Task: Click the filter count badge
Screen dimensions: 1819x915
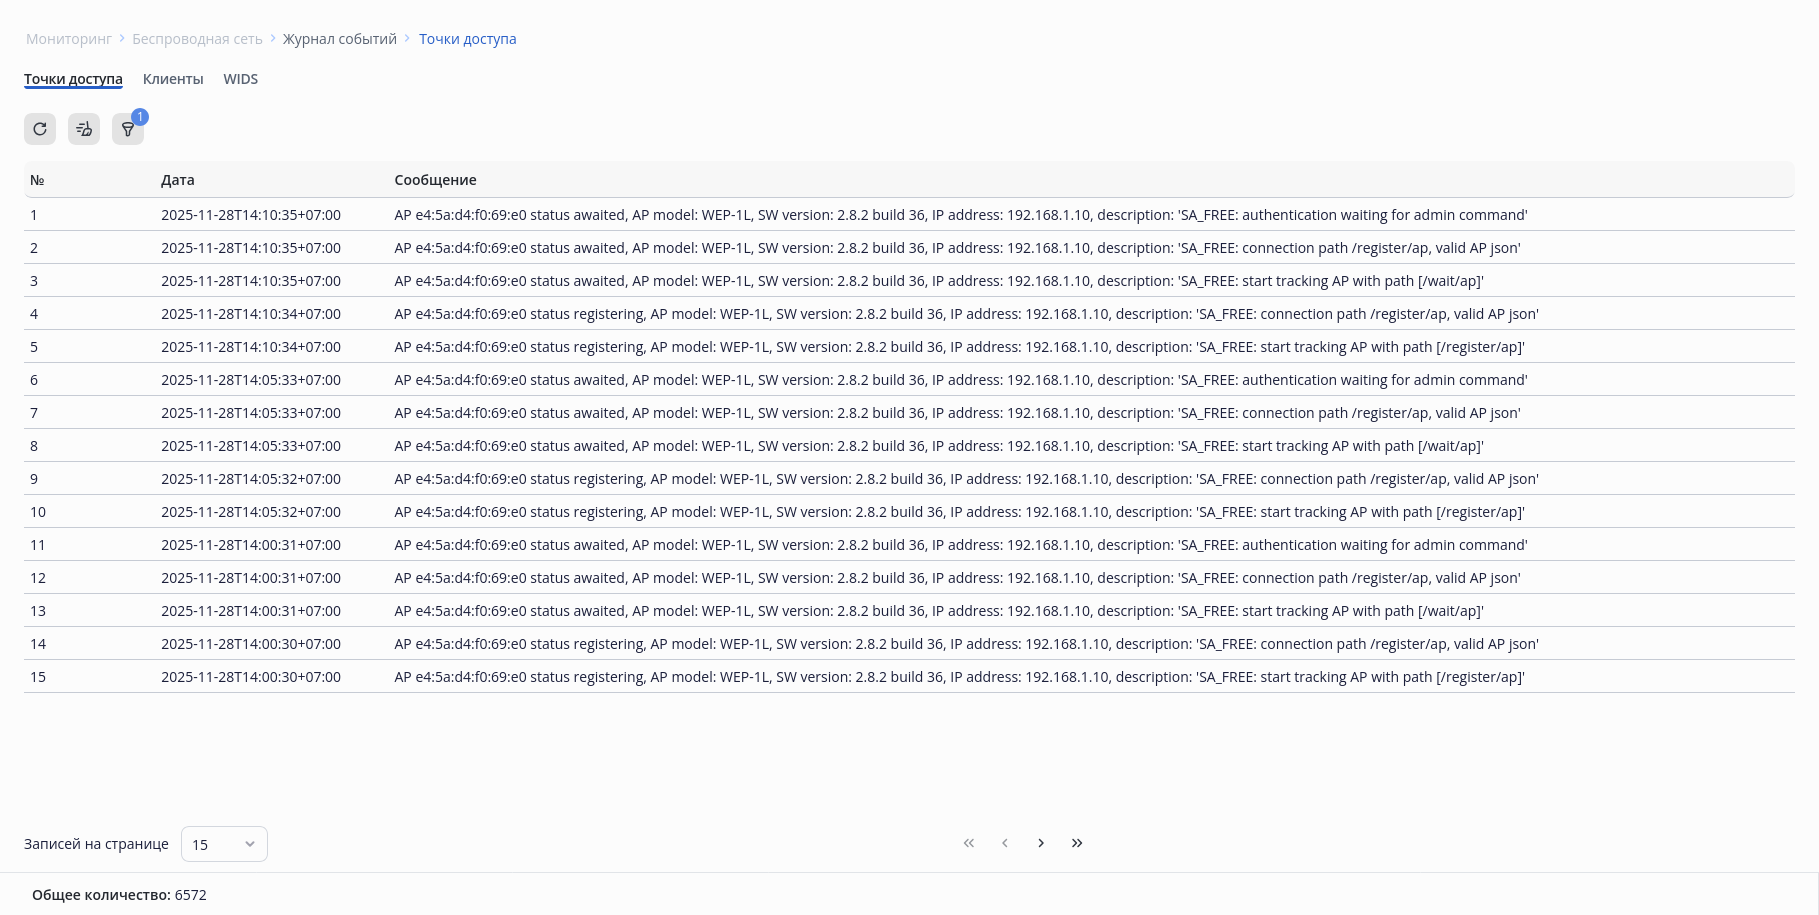Action: (x=140, y=117)
